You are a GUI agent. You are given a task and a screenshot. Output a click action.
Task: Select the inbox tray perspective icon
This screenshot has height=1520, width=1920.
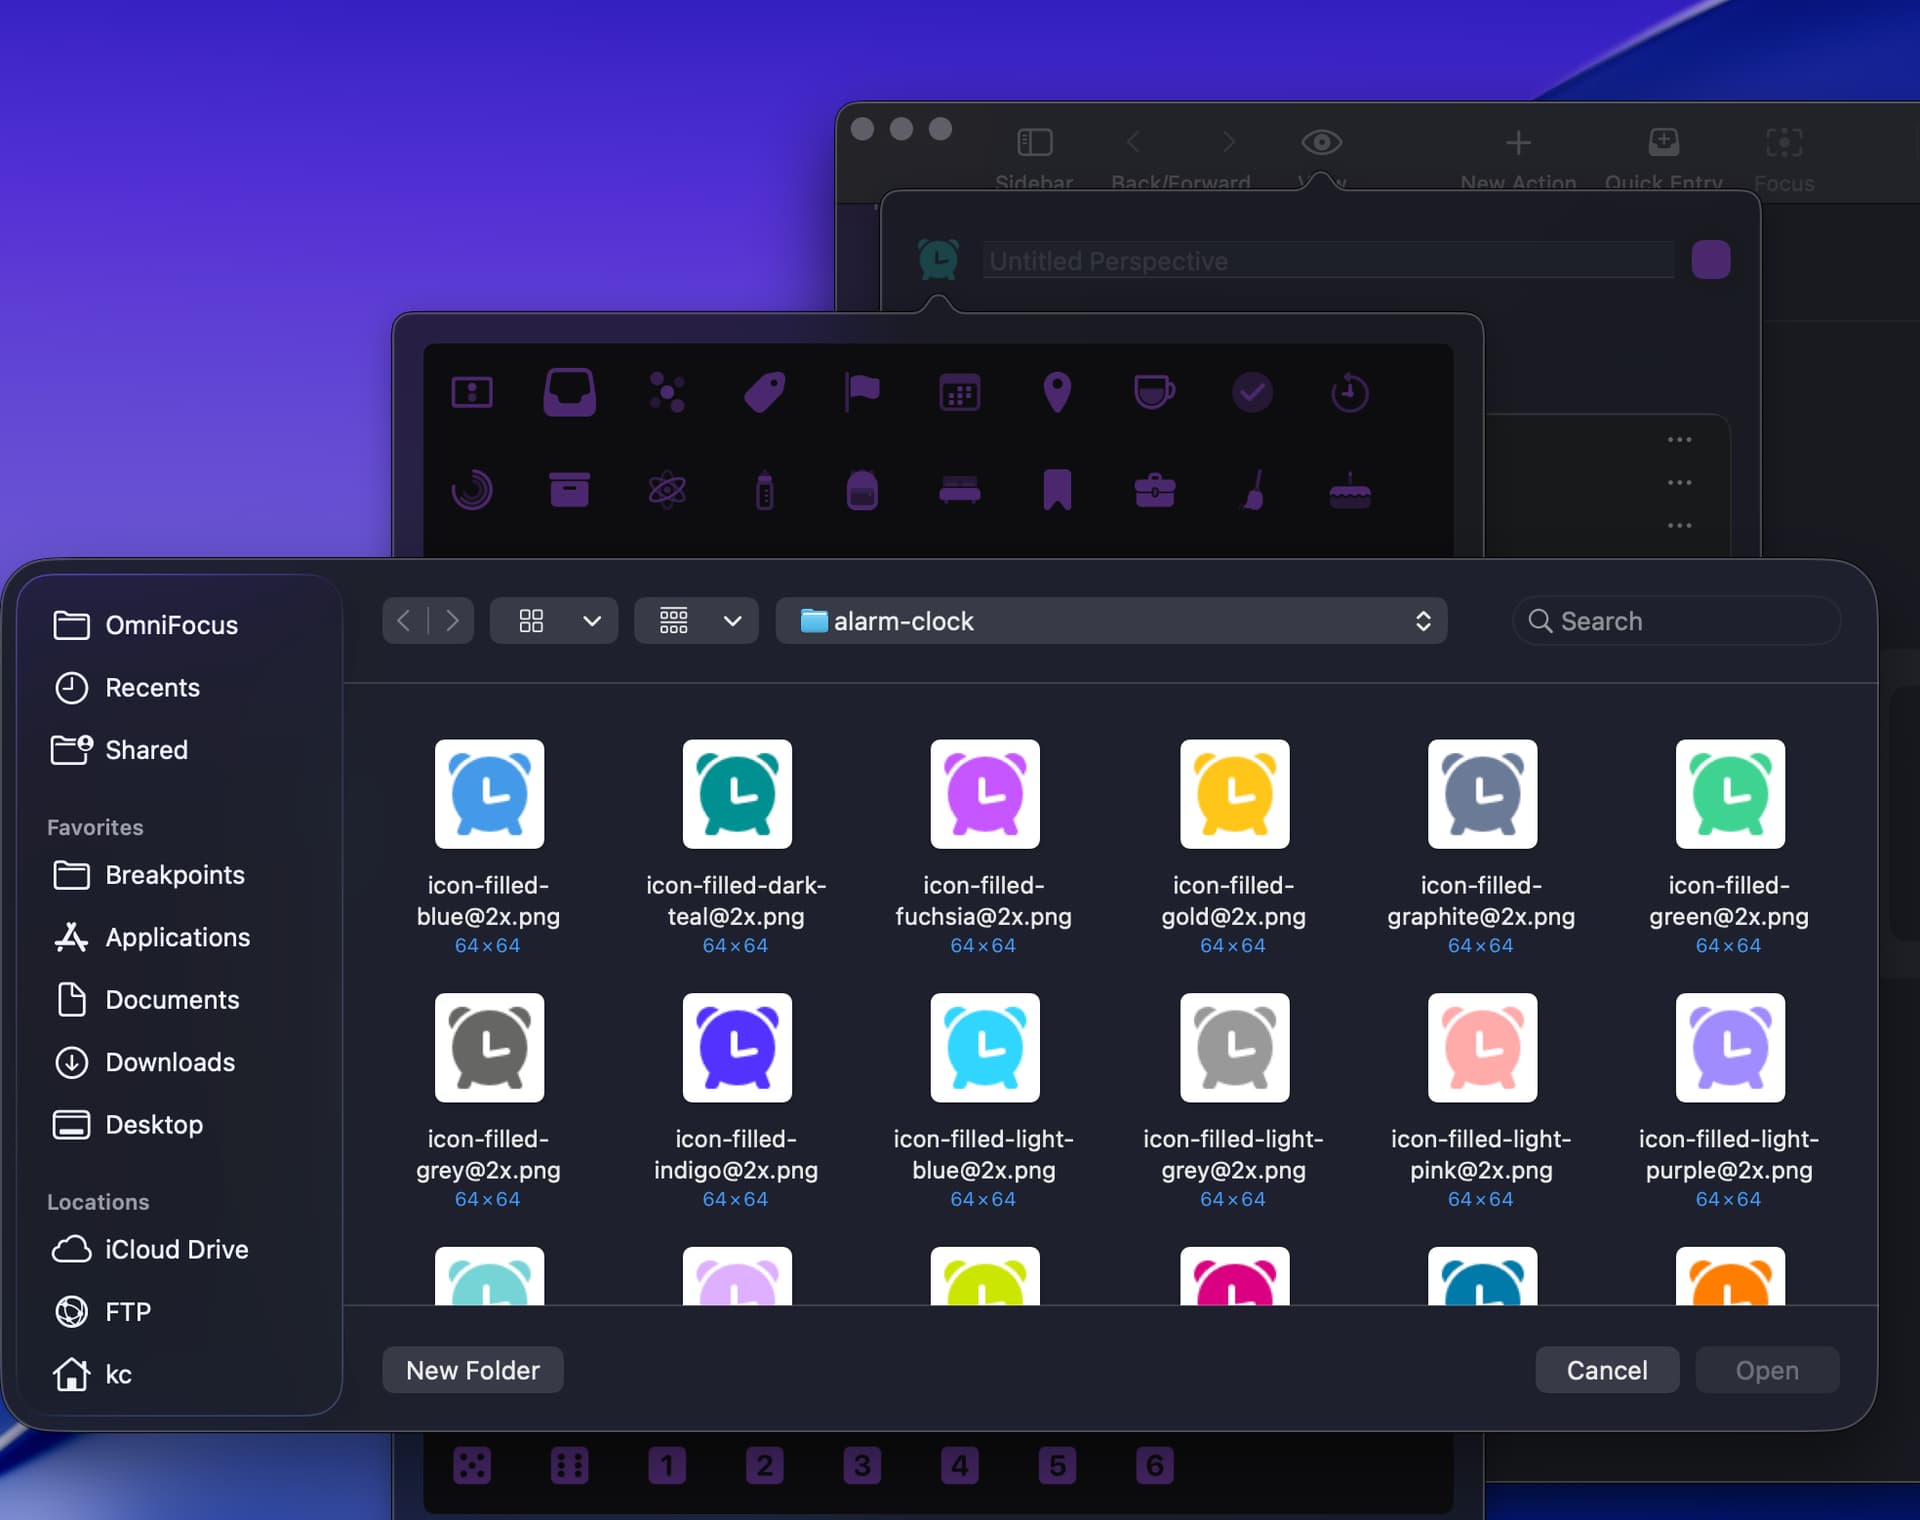click(569, 392)
